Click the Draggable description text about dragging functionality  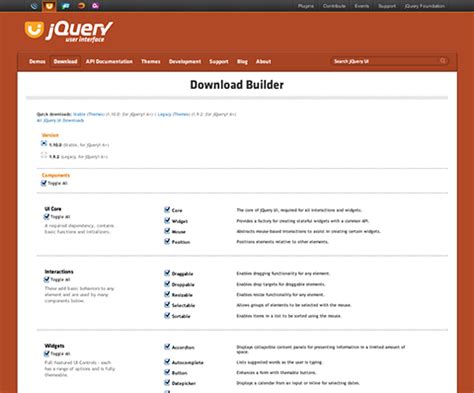(x=283, y=274)
